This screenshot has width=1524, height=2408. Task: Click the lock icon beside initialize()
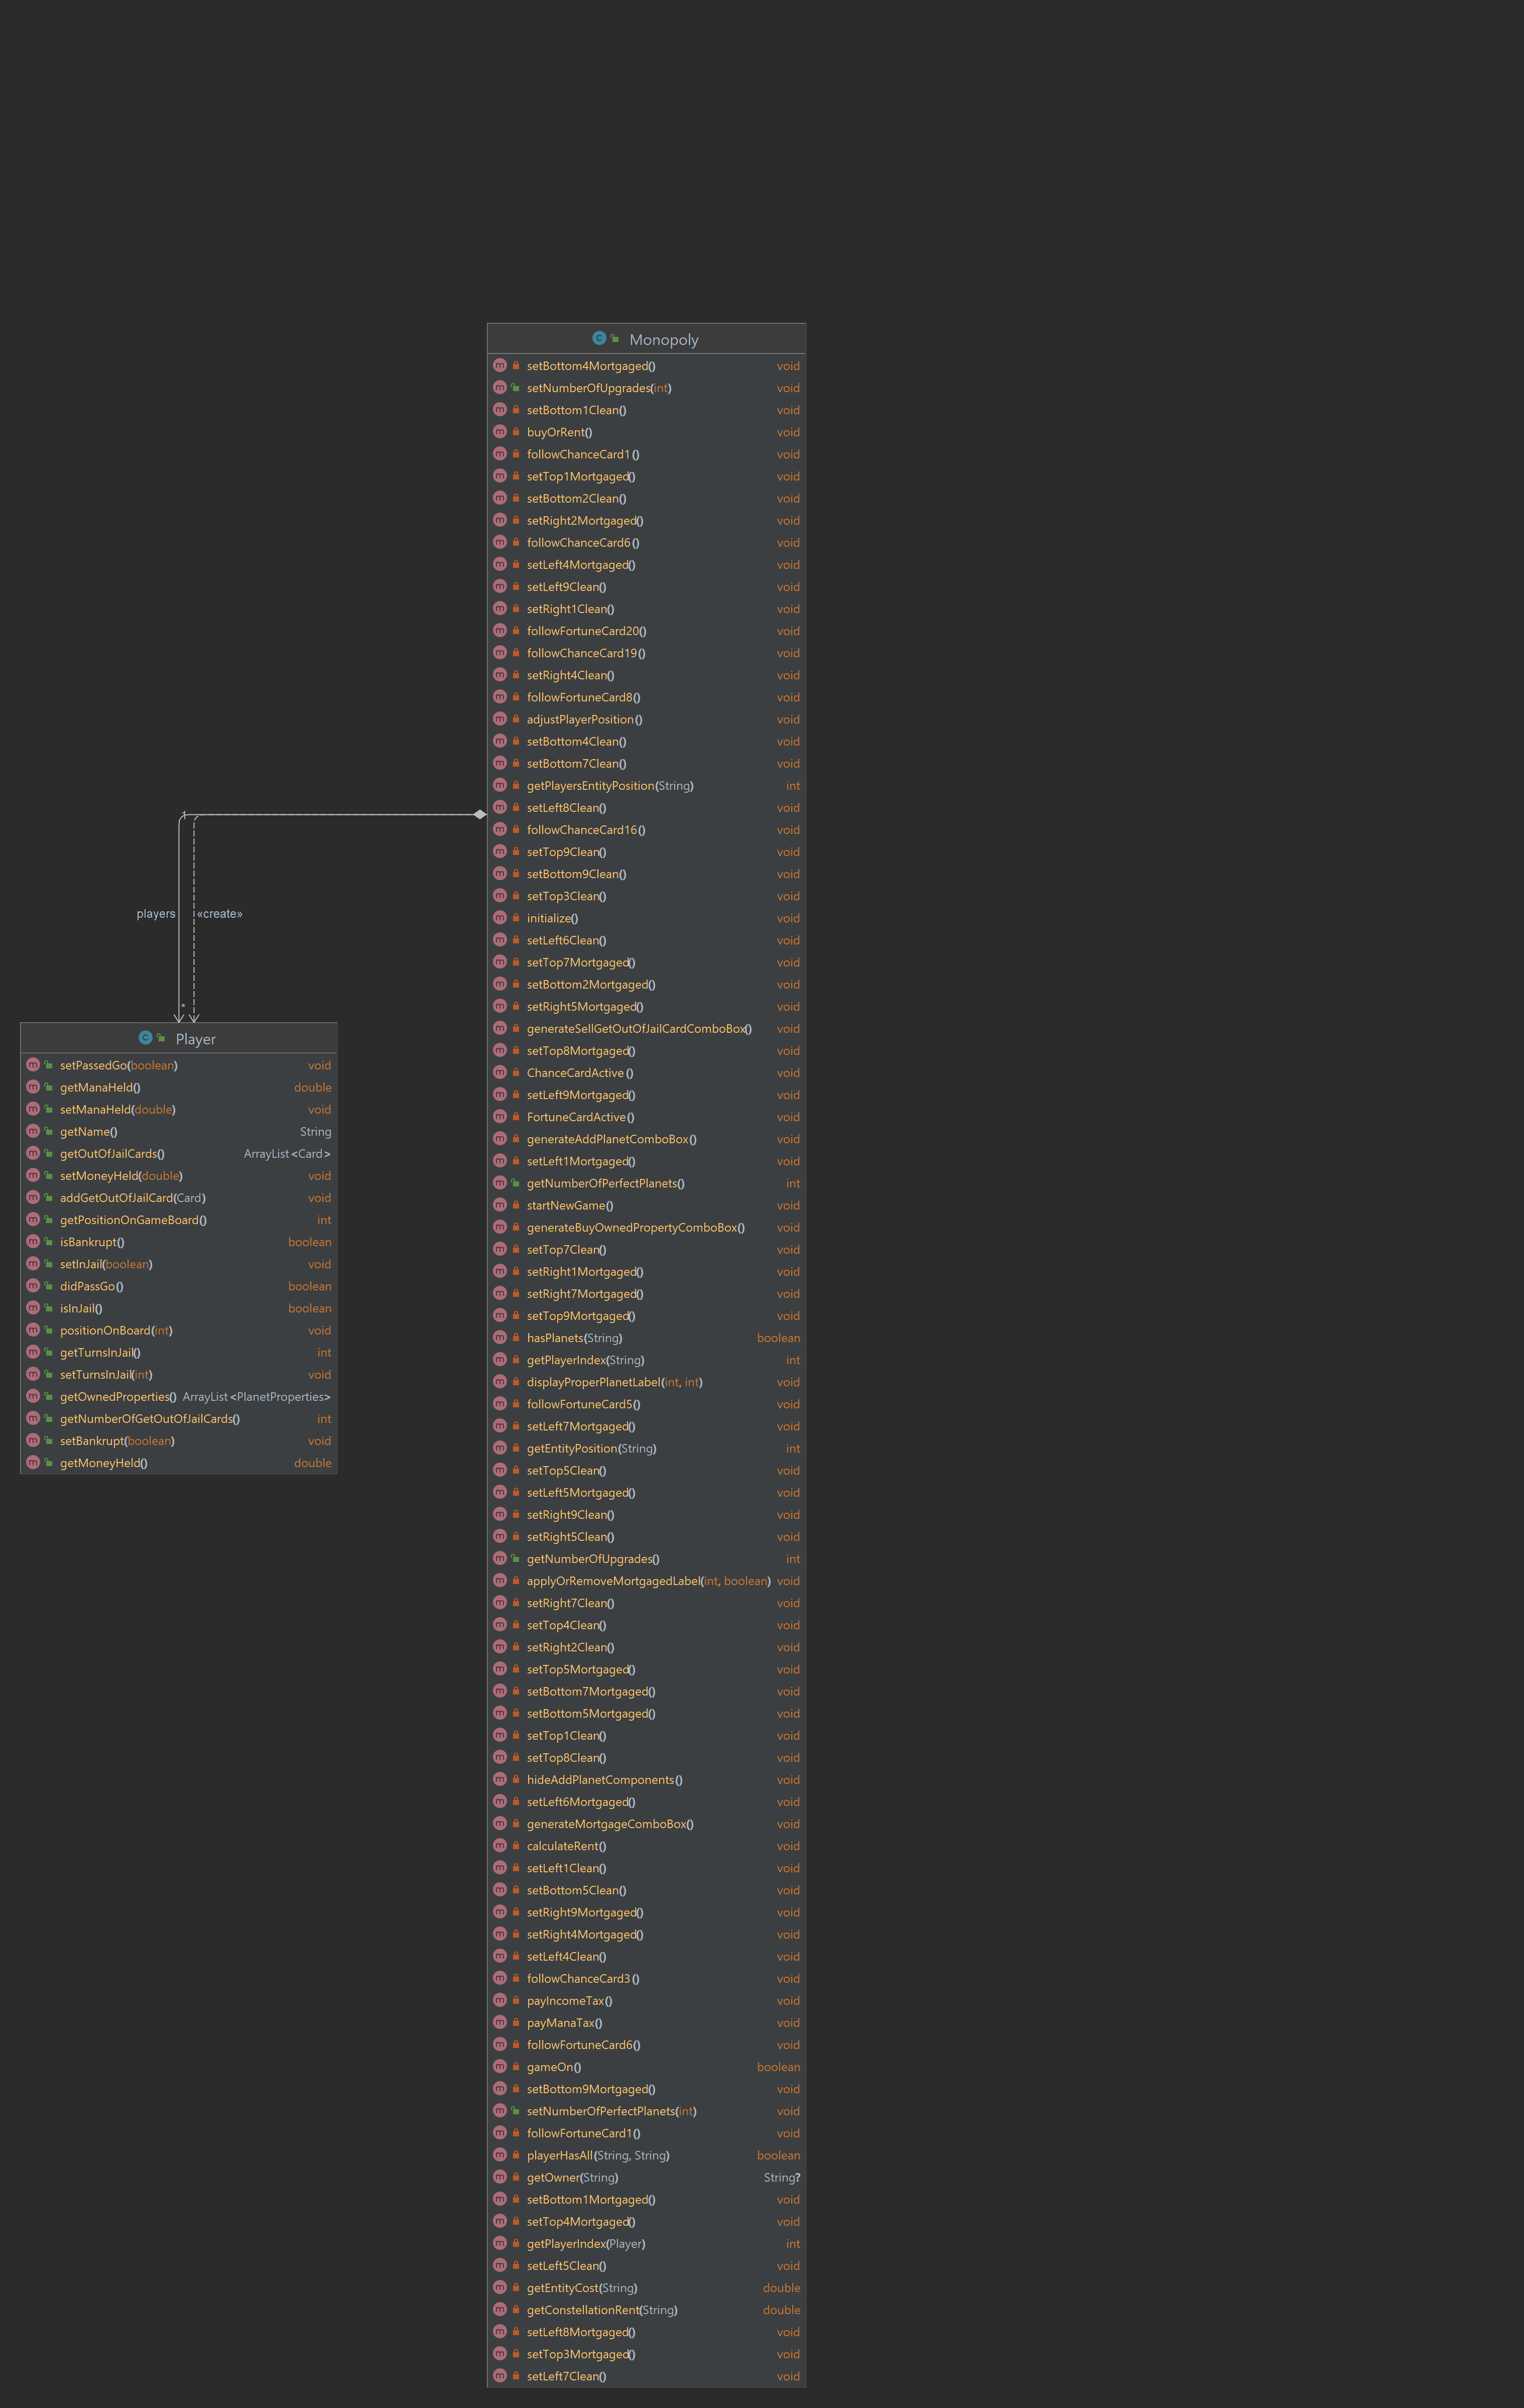click(516, 918)
